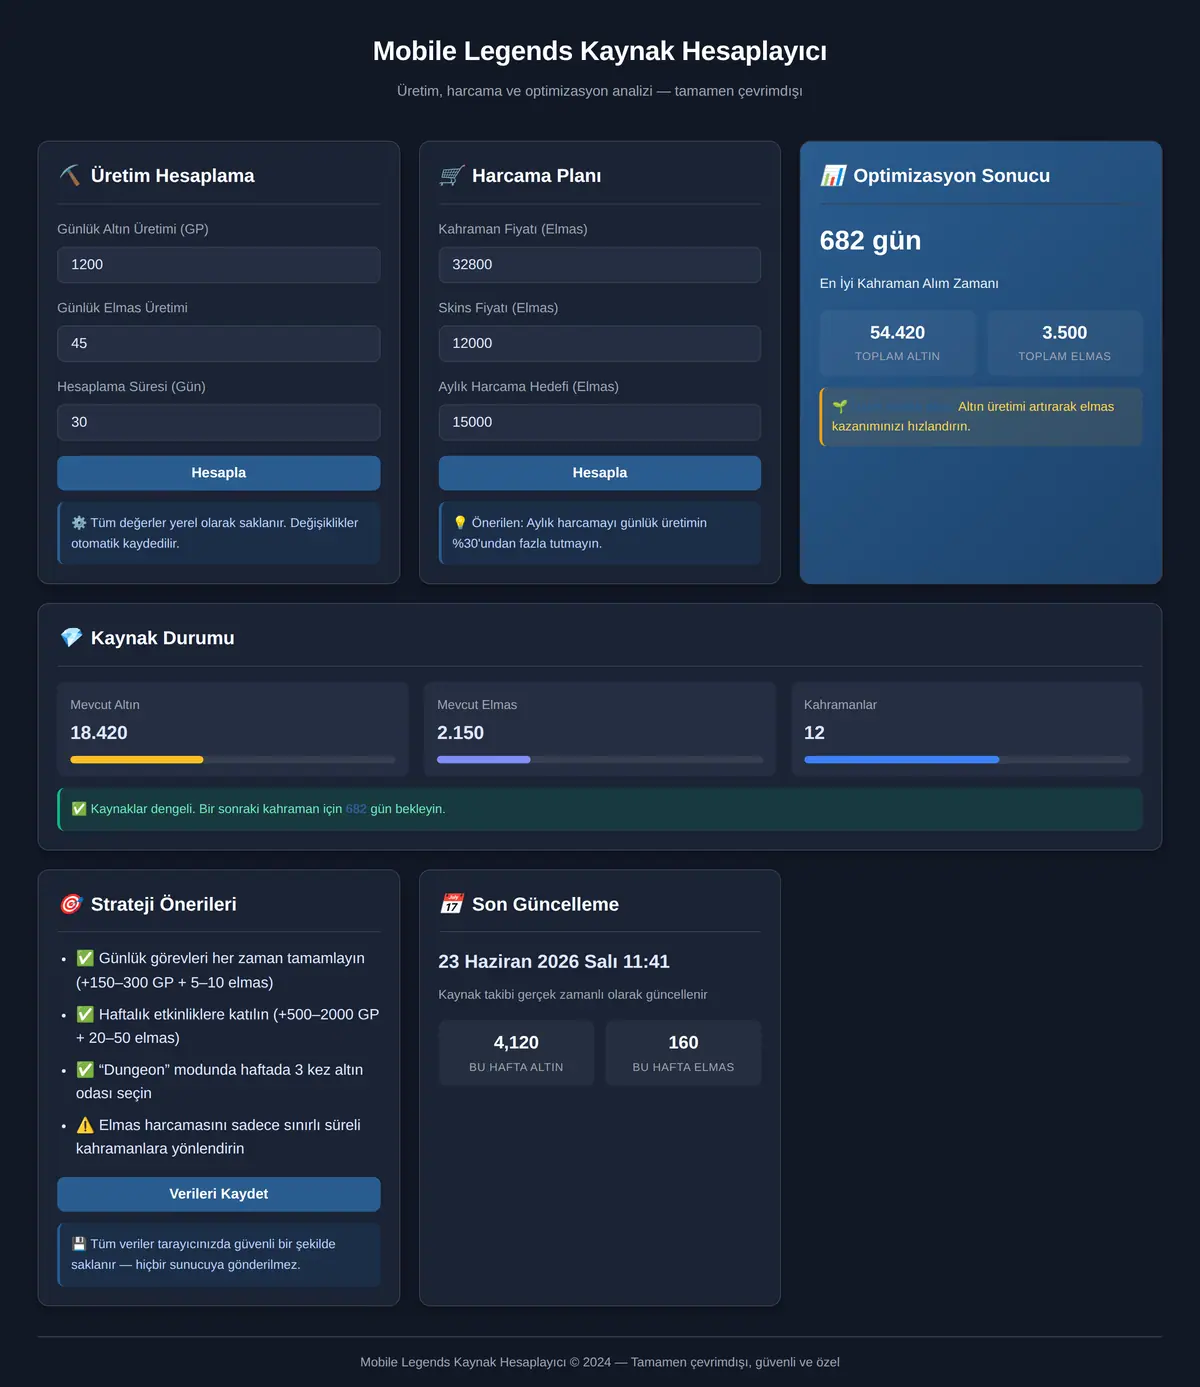Focus the Günlük Altın Üretimi (GP) field

coord(219,265)
